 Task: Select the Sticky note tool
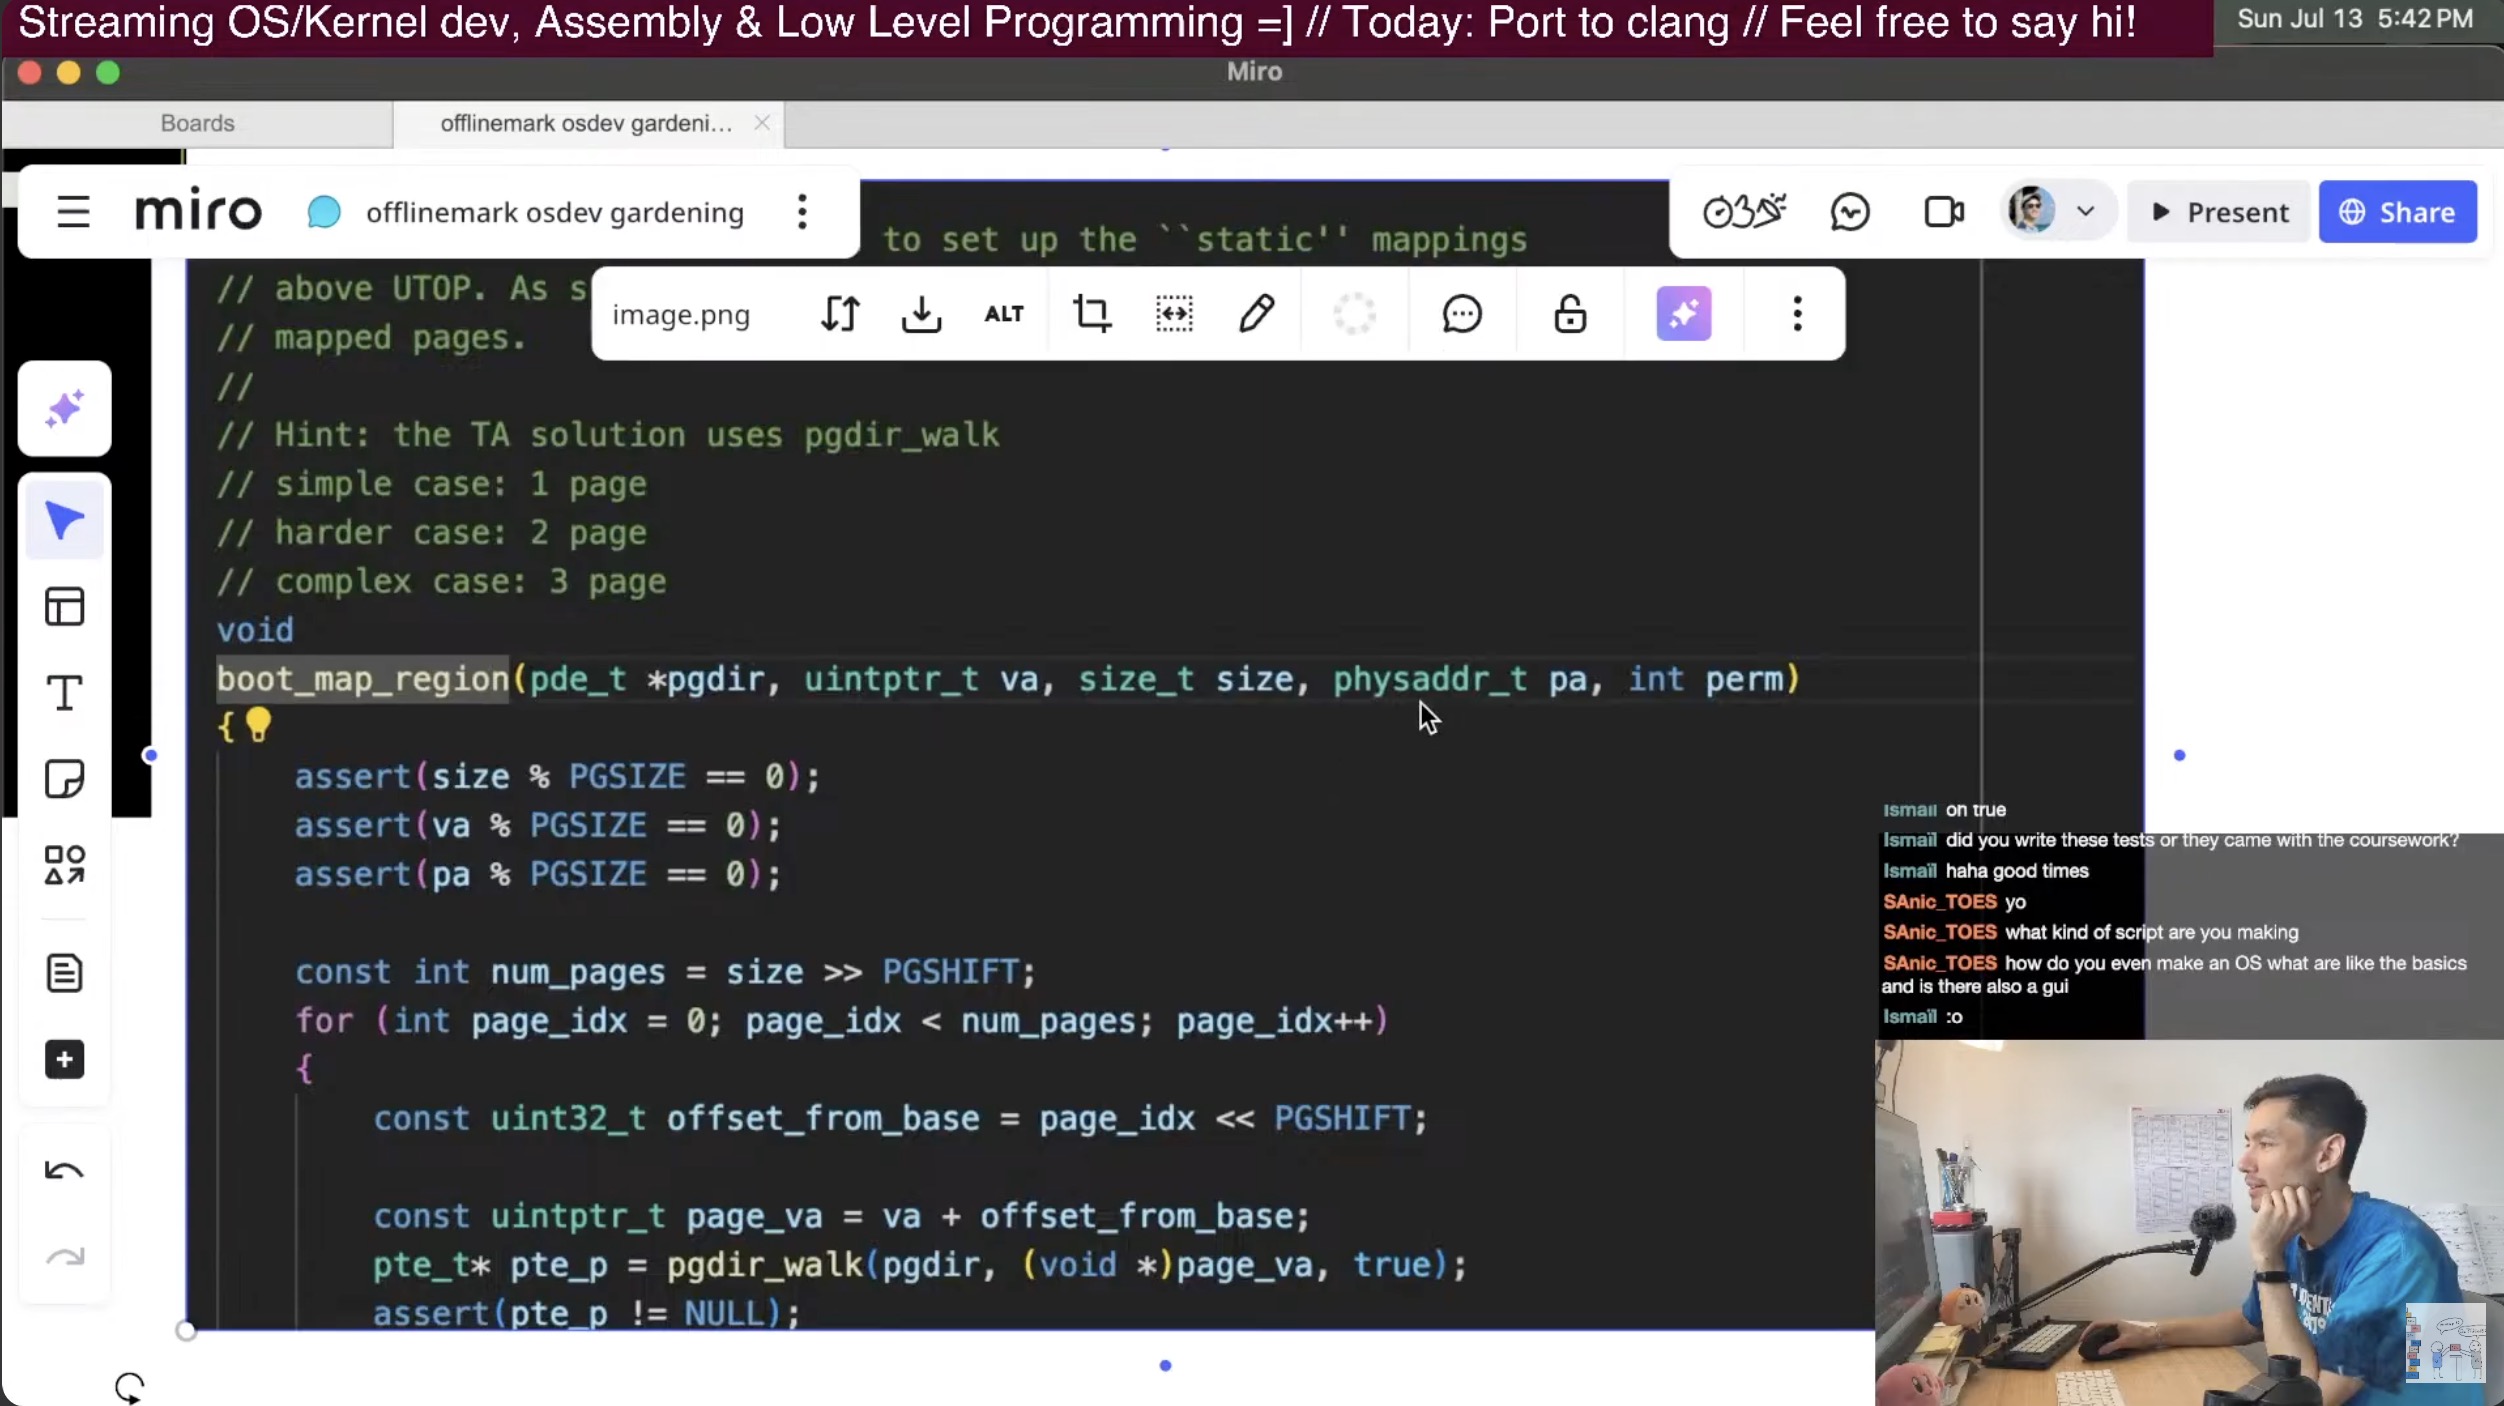point(64,779)
